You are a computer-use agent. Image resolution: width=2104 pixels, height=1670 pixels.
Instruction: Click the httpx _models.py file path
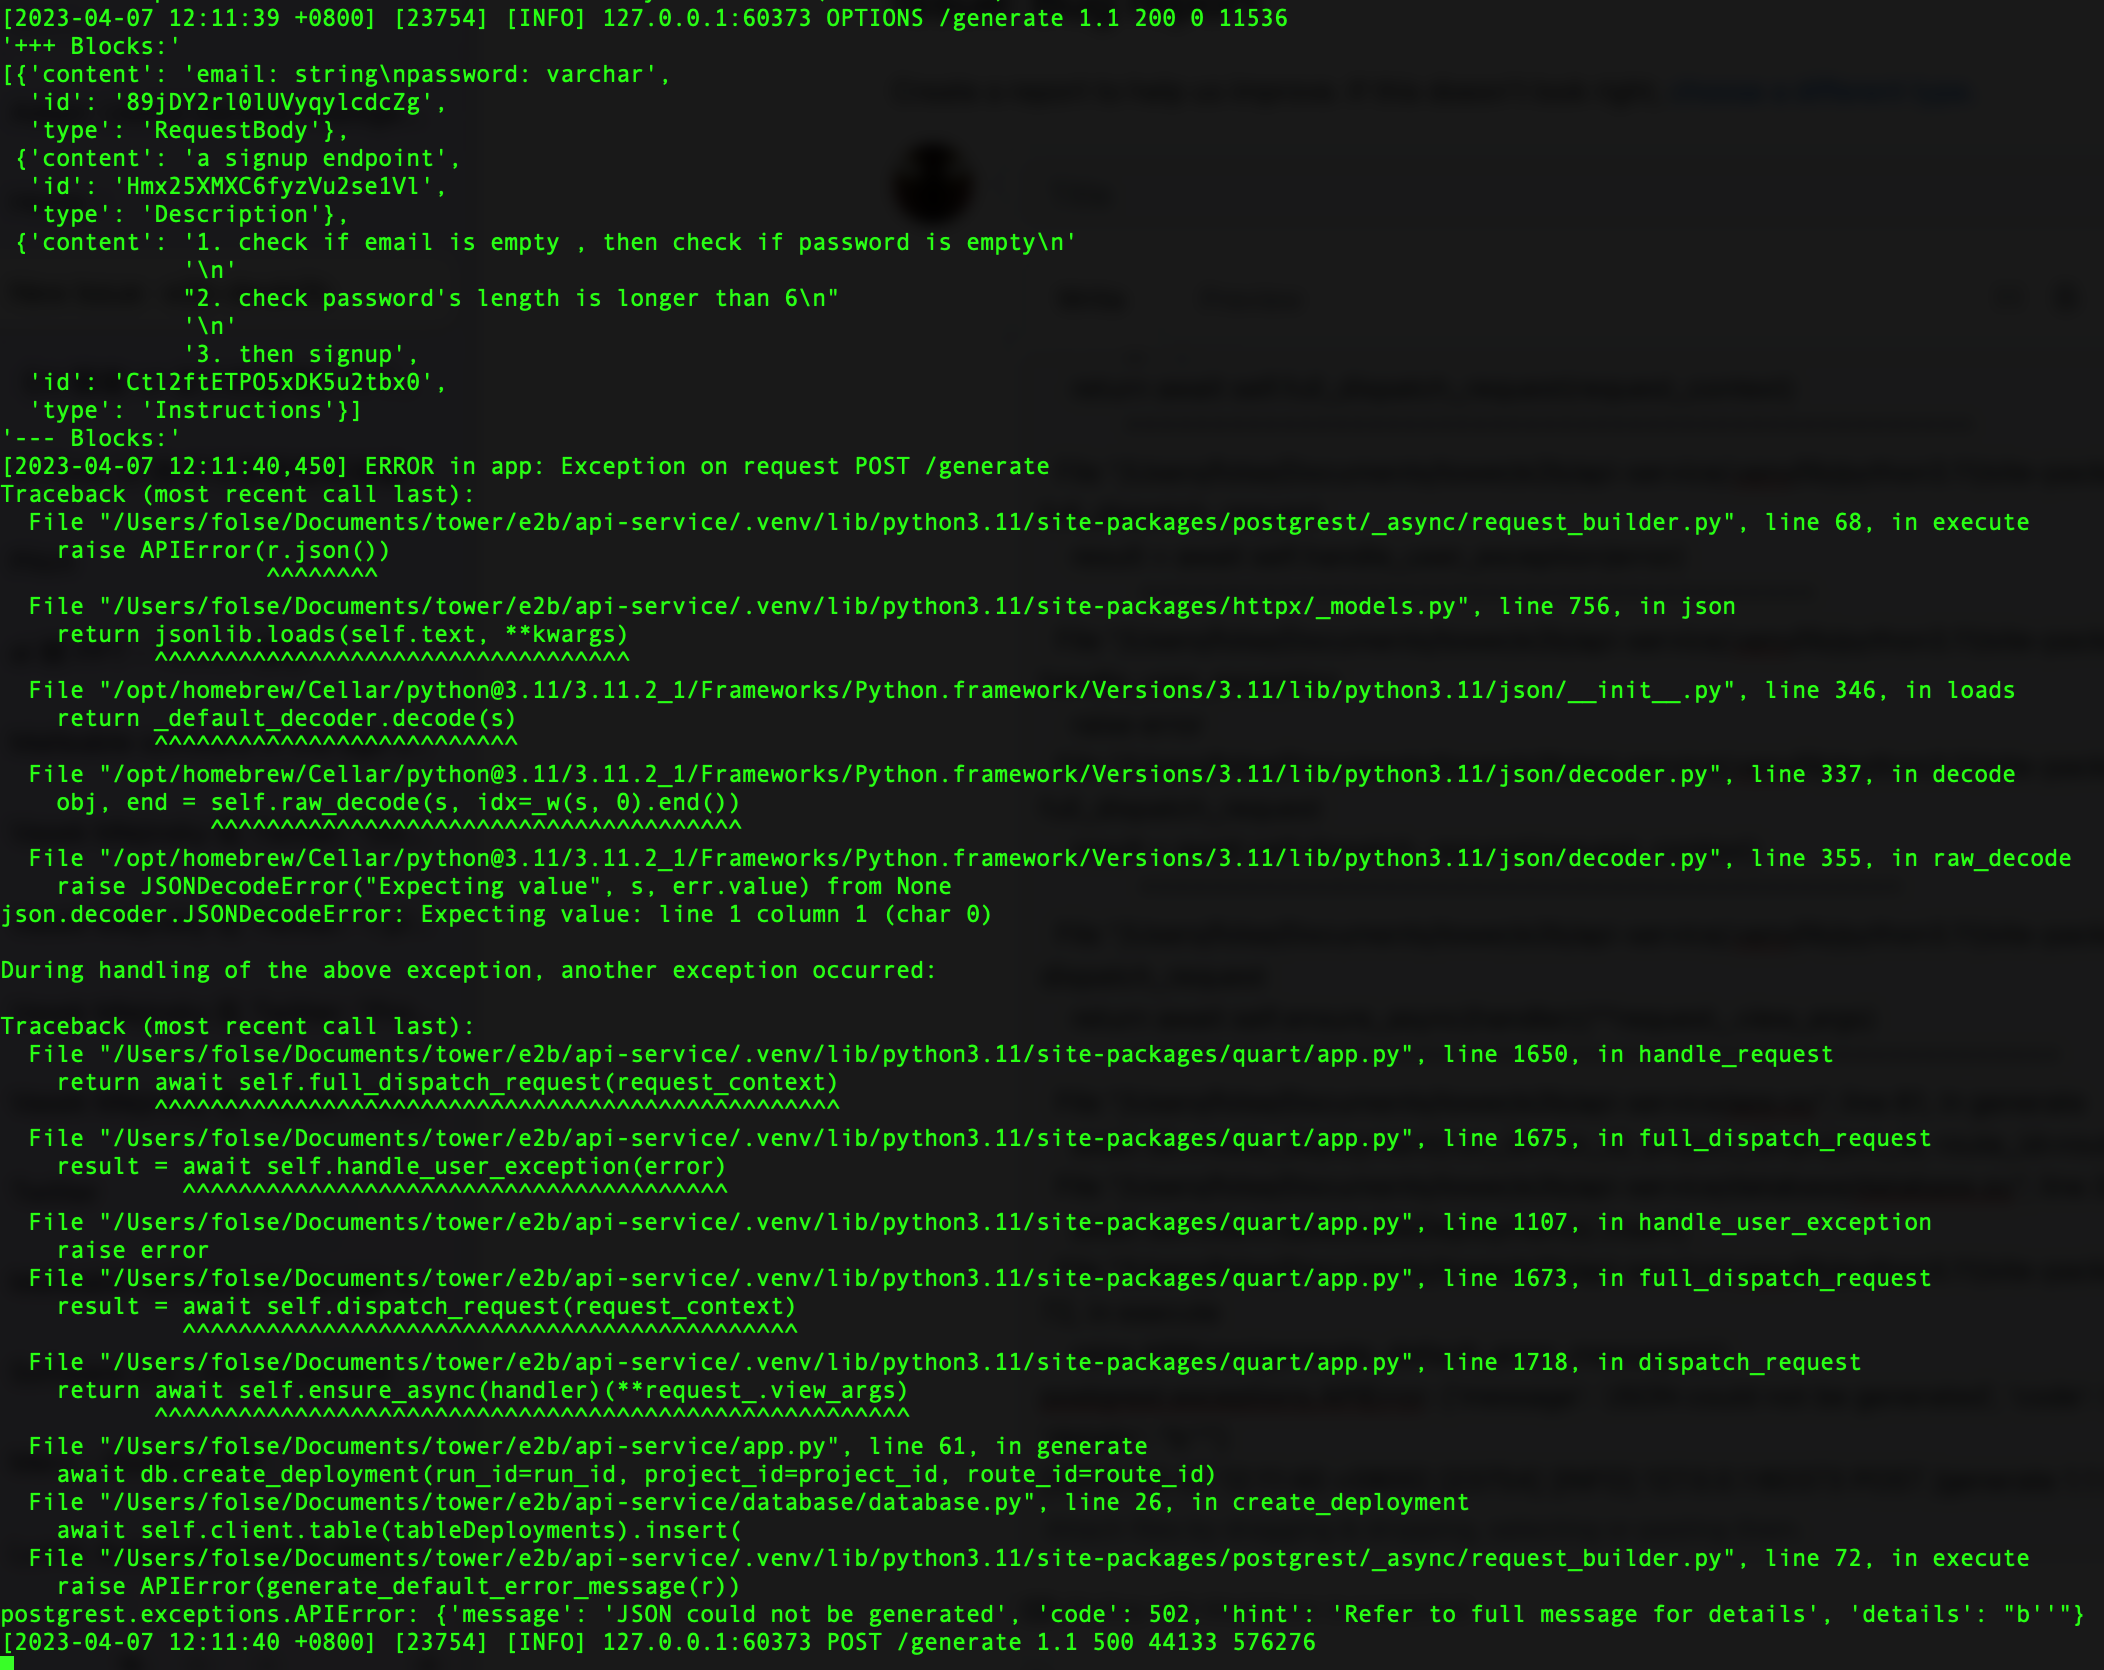pos(783,606)
